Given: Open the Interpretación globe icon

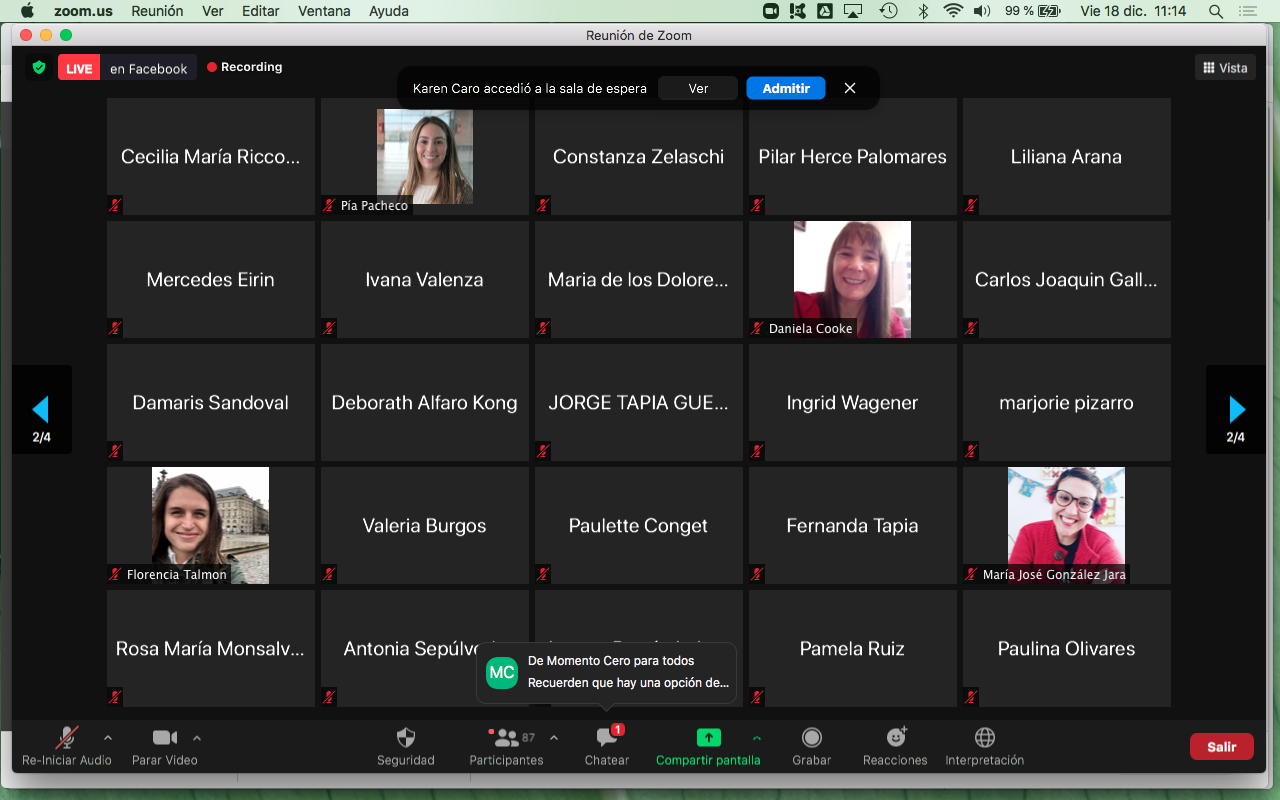Looking at the screenshot, I should click(x=984, y=738).
